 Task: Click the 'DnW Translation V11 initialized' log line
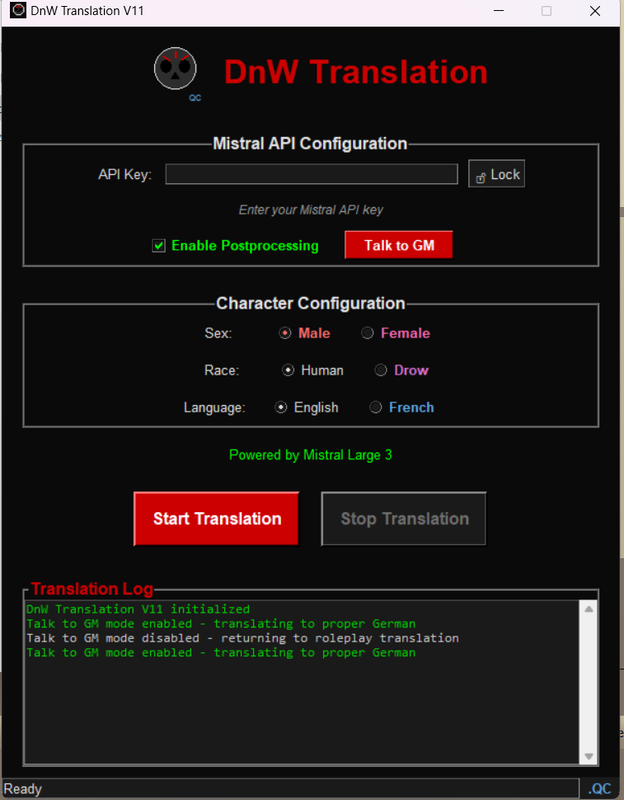[x=138, y=609]
